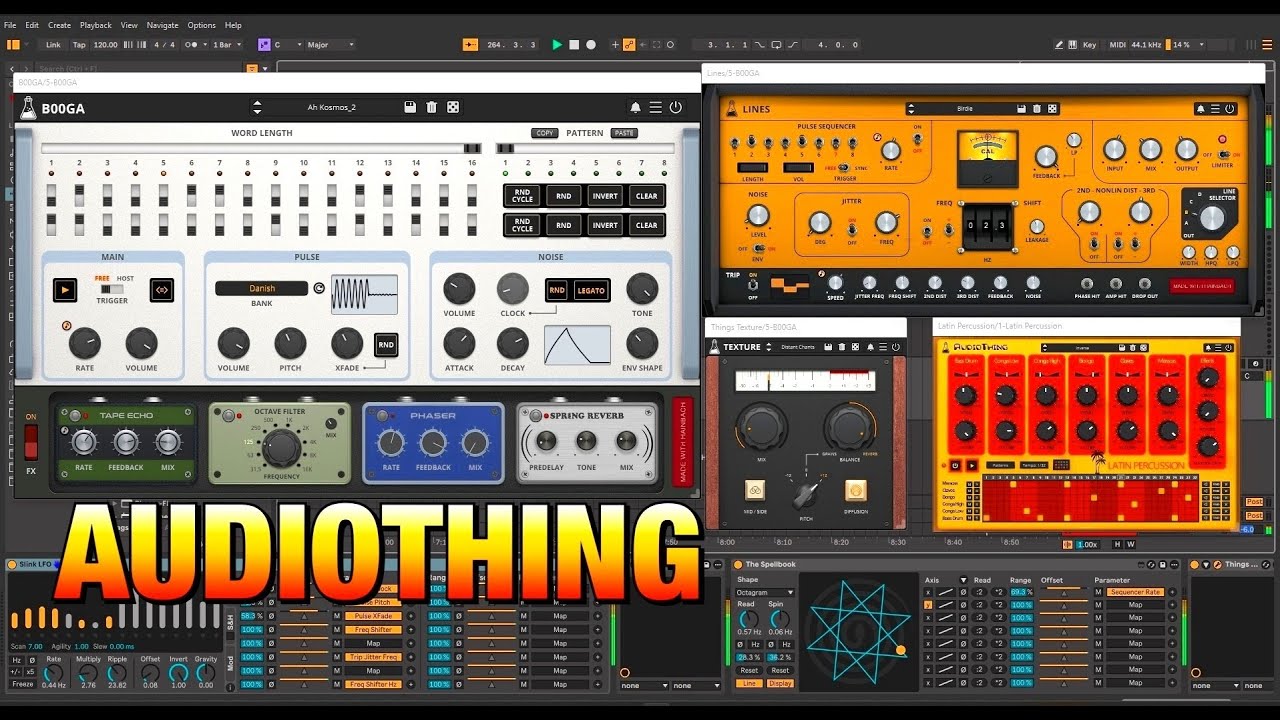Screen dimensions: 1280x720
Task: Click the Copy pattern button in B00GA
Action: [x=545, y=133]
